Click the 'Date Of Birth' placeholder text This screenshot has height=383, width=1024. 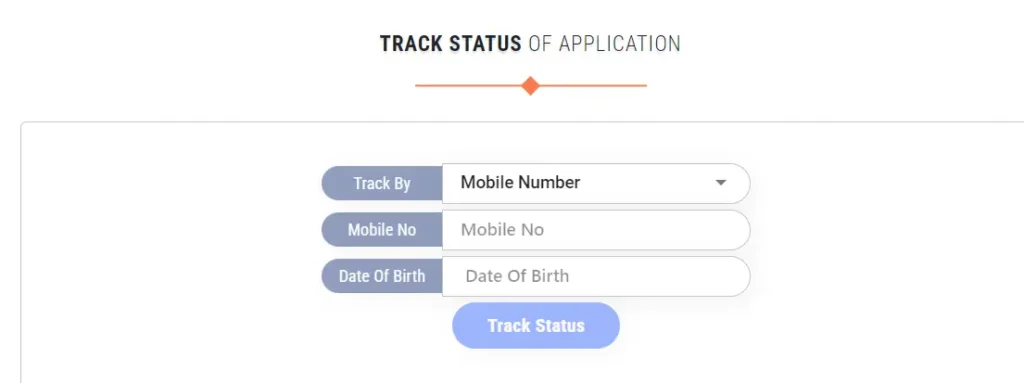(x=517, y=276)
